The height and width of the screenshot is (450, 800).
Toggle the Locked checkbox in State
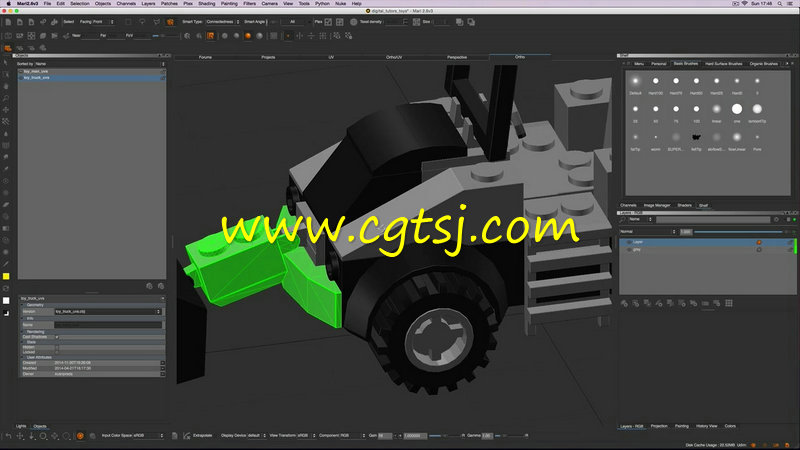(57, 352)
